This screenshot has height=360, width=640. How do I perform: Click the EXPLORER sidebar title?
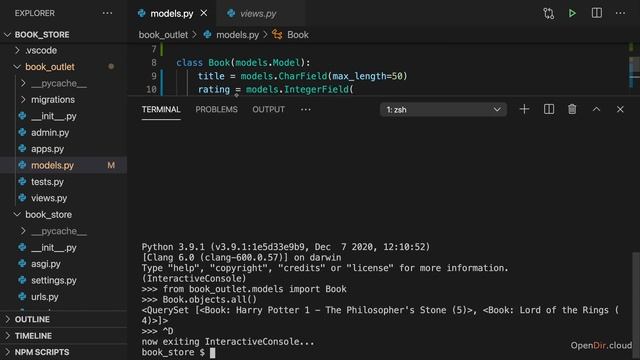pos(35,13)
